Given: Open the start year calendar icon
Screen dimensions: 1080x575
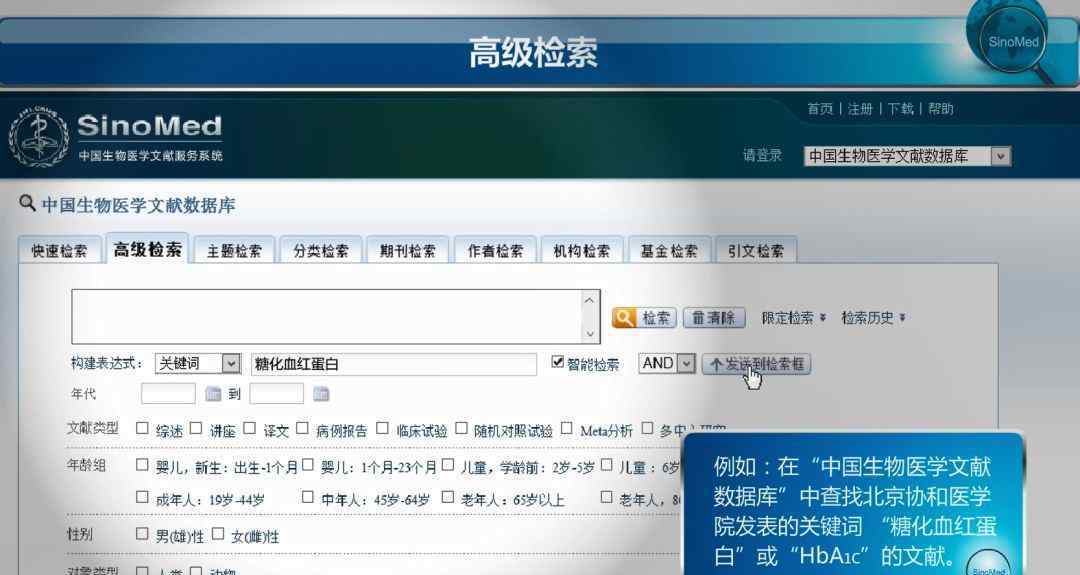Looking at the screenshot, I should pos(213,394).
